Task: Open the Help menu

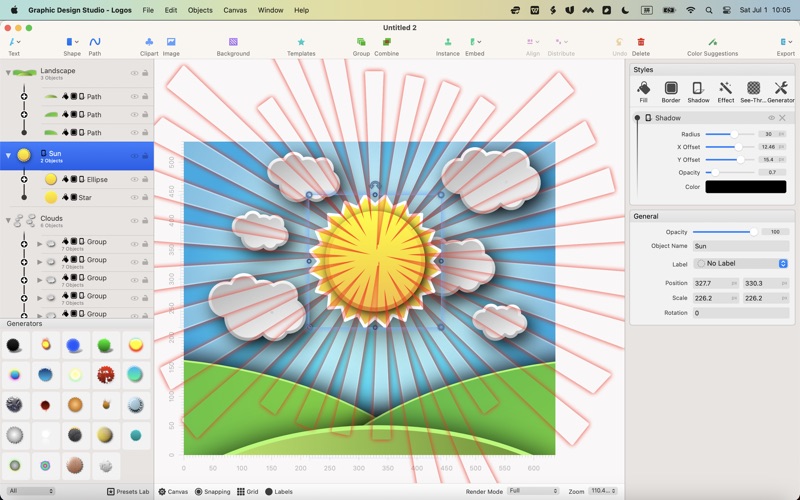Action: click(302, 10)
